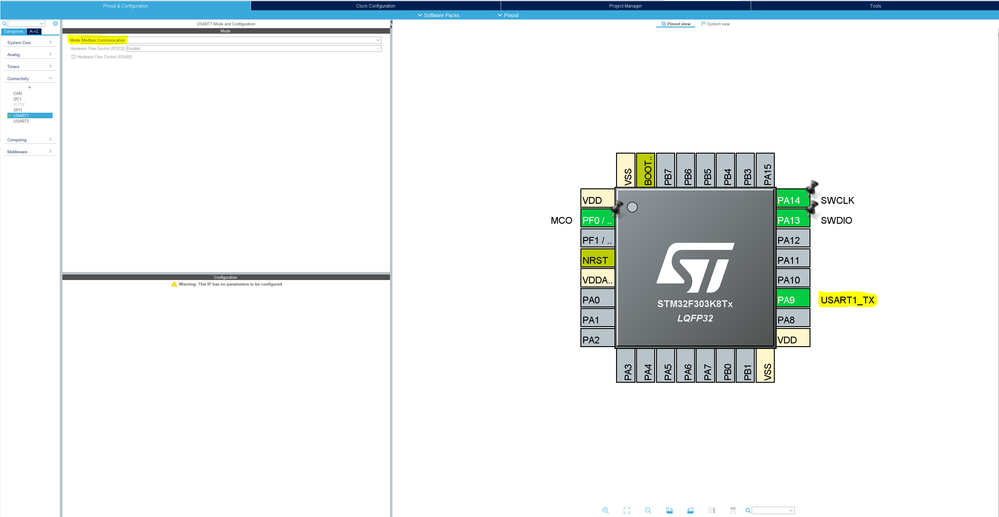This screenshot has width=999, height=517.
Task: Click pin PA2 on the chip
Action: pos(598,338)
